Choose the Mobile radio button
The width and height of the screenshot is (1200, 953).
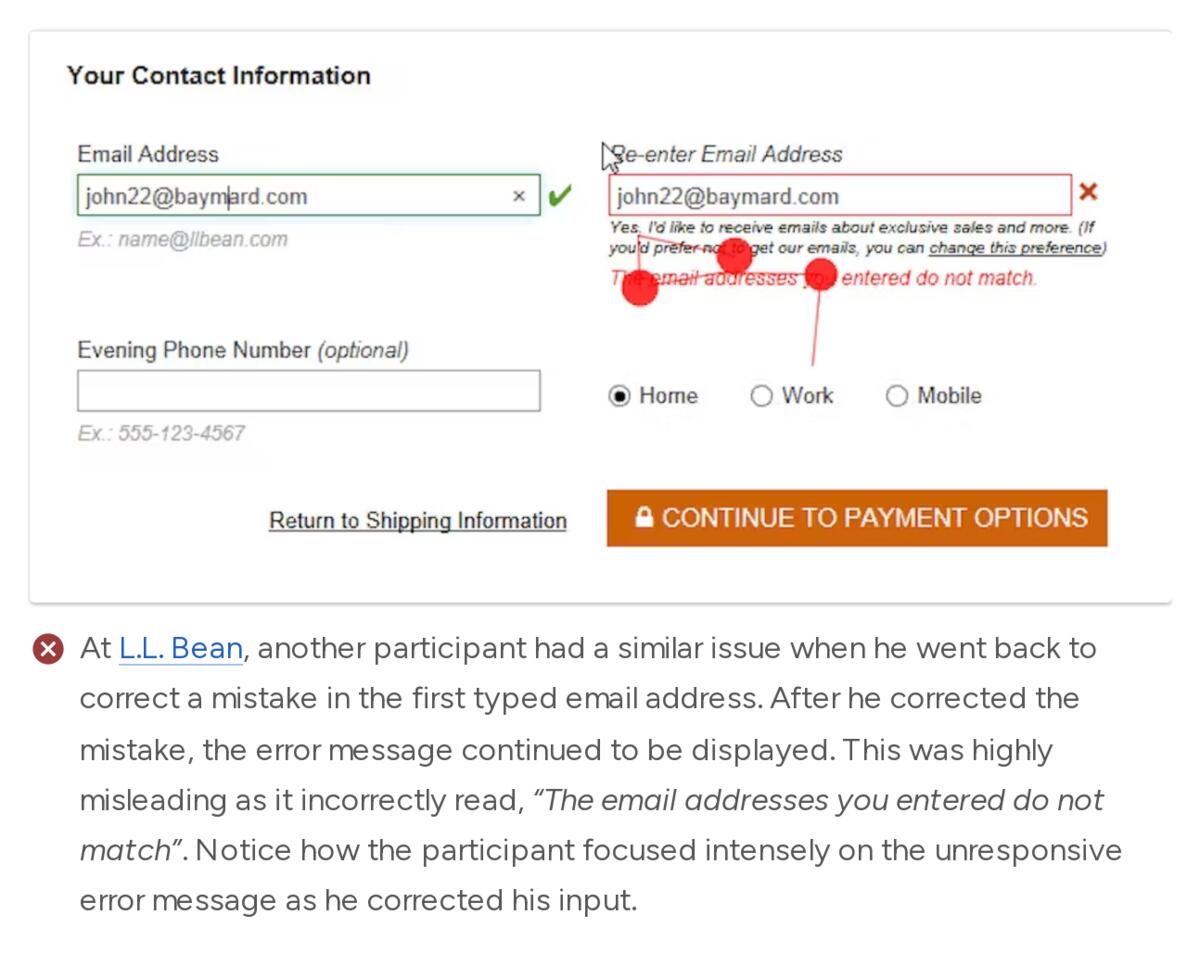[x=897, y=396]
